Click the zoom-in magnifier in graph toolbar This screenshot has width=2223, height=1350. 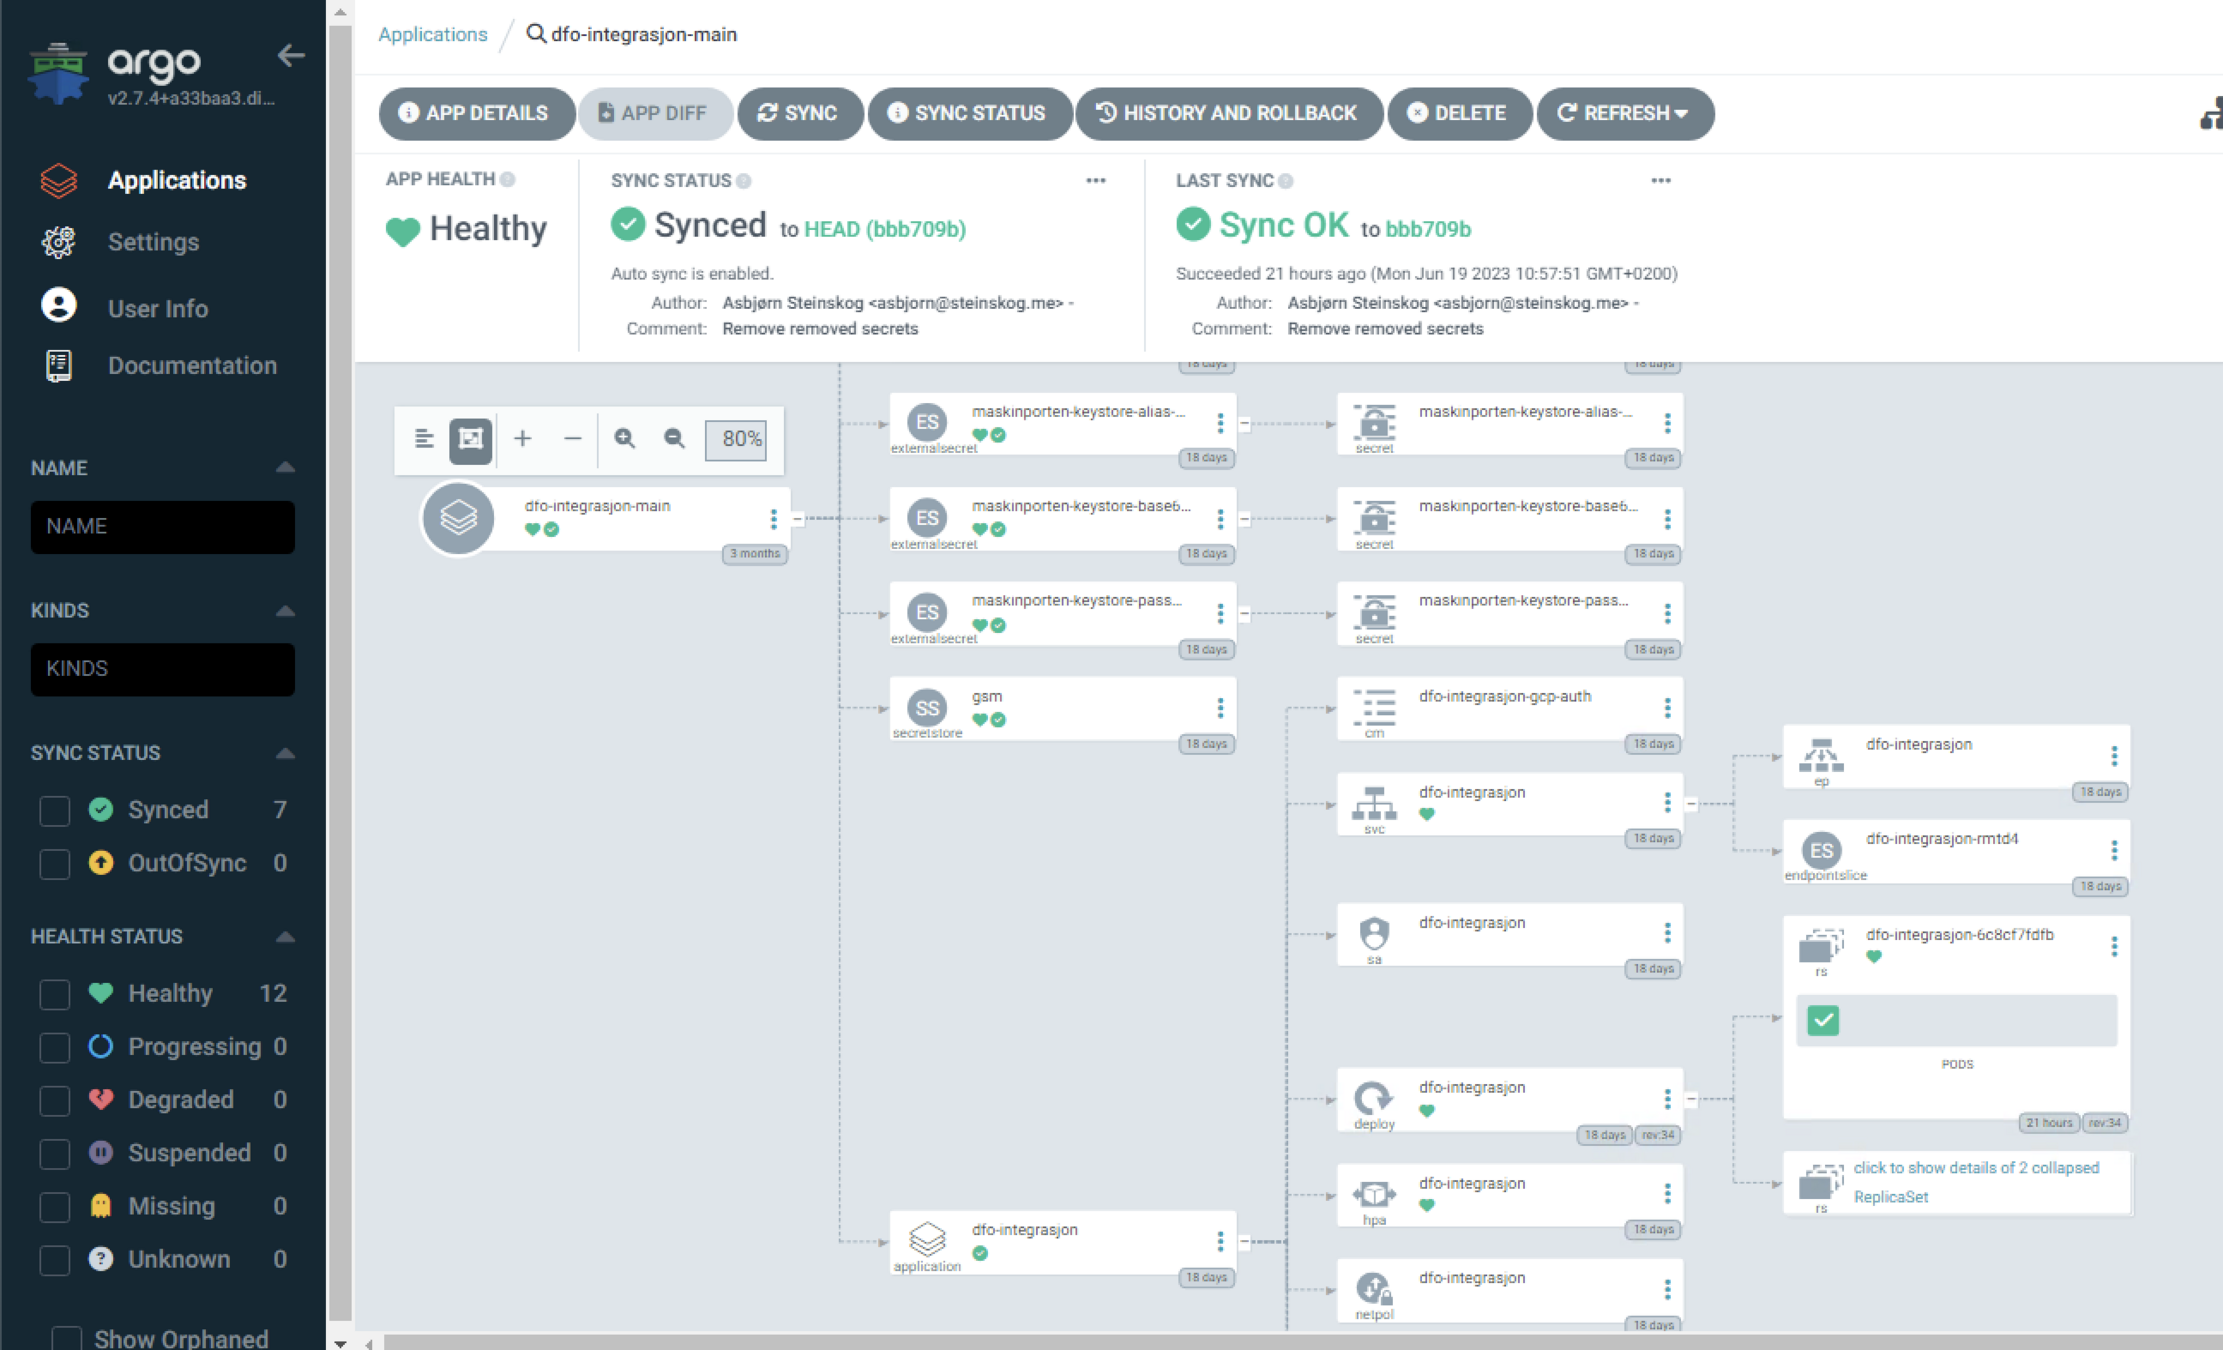[625, 439]
